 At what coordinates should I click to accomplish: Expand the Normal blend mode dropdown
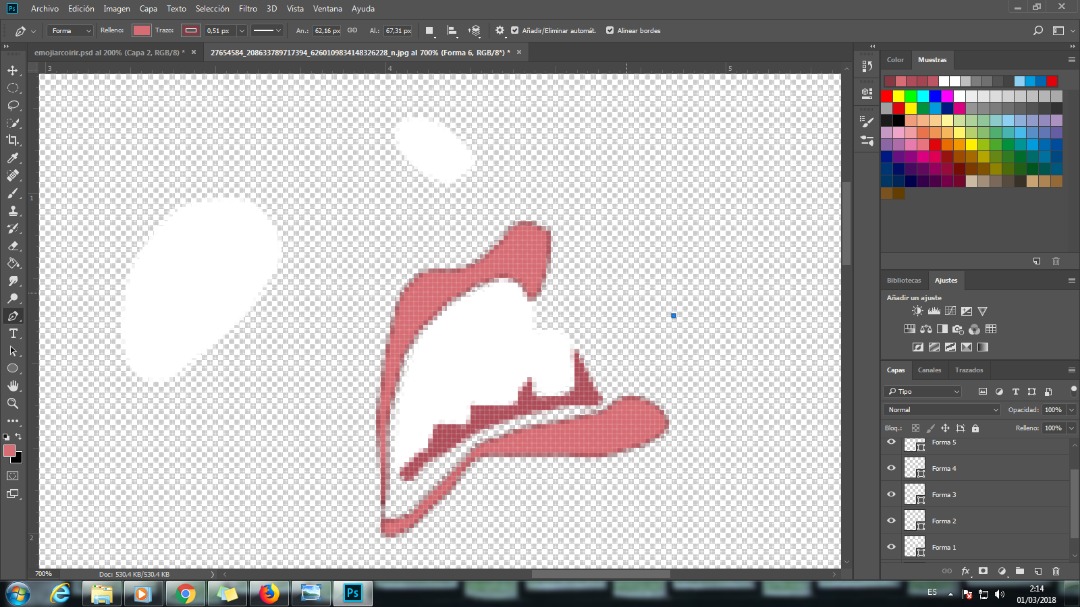[942, 410]
